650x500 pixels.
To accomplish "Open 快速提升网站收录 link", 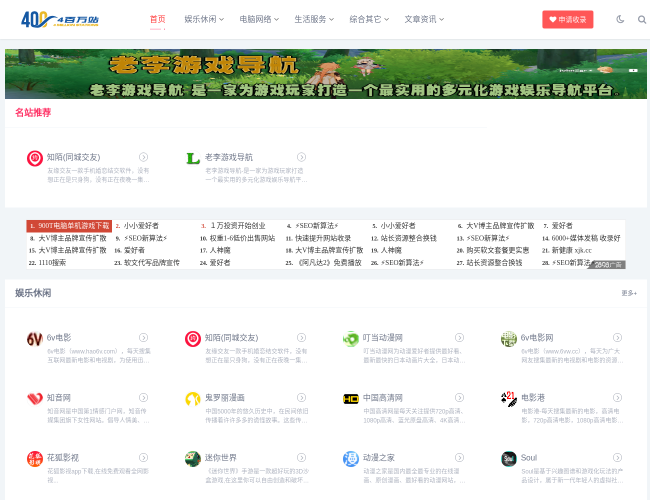I will 323,238.
